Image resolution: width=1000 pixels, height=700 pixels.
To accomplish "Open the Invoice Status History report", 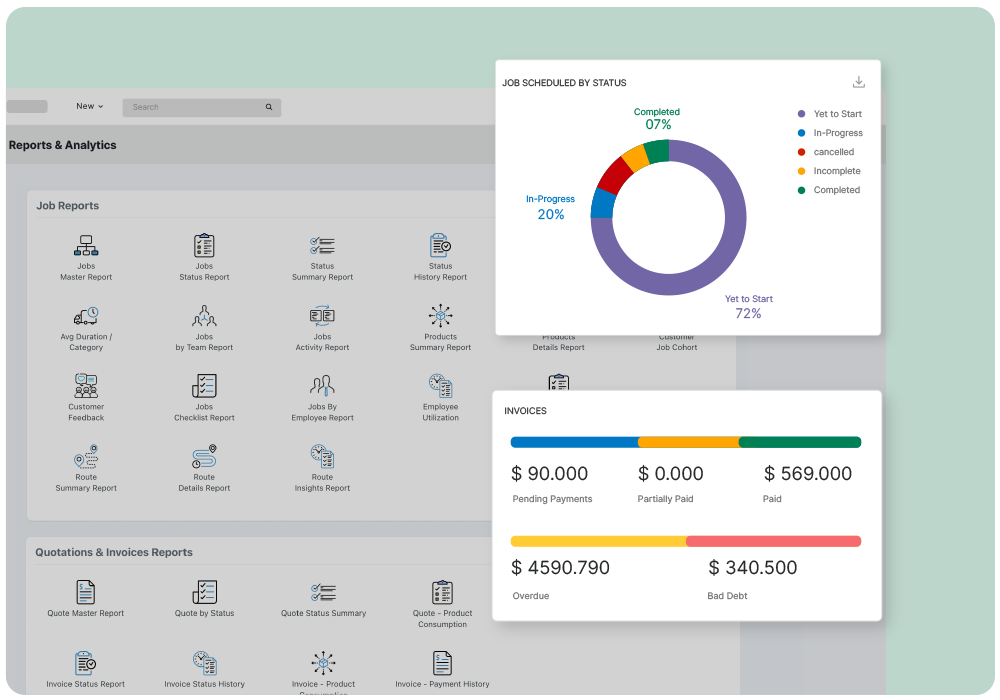I will click(x=204, y=663).
